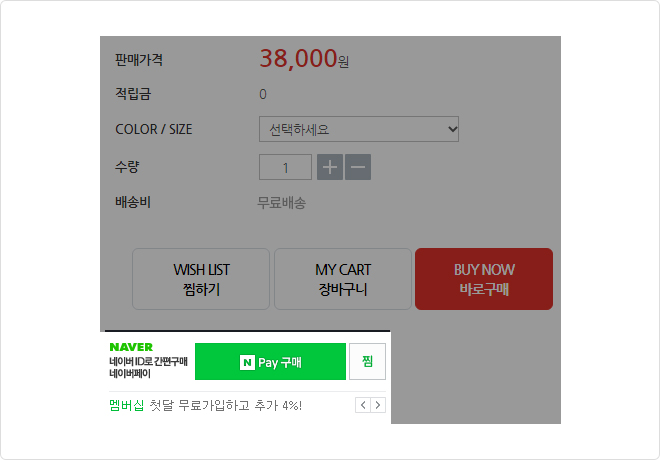Viewport: 660px width, 460px height.
Task: Decrease quantity with the minus button
Action: (358, 167)
